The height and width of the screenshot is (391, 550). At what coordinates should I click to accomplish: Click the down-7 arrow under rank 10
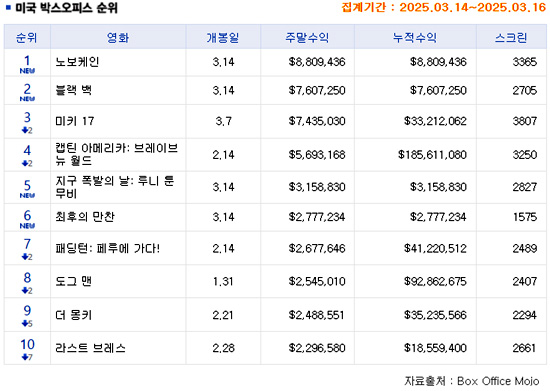27,357
